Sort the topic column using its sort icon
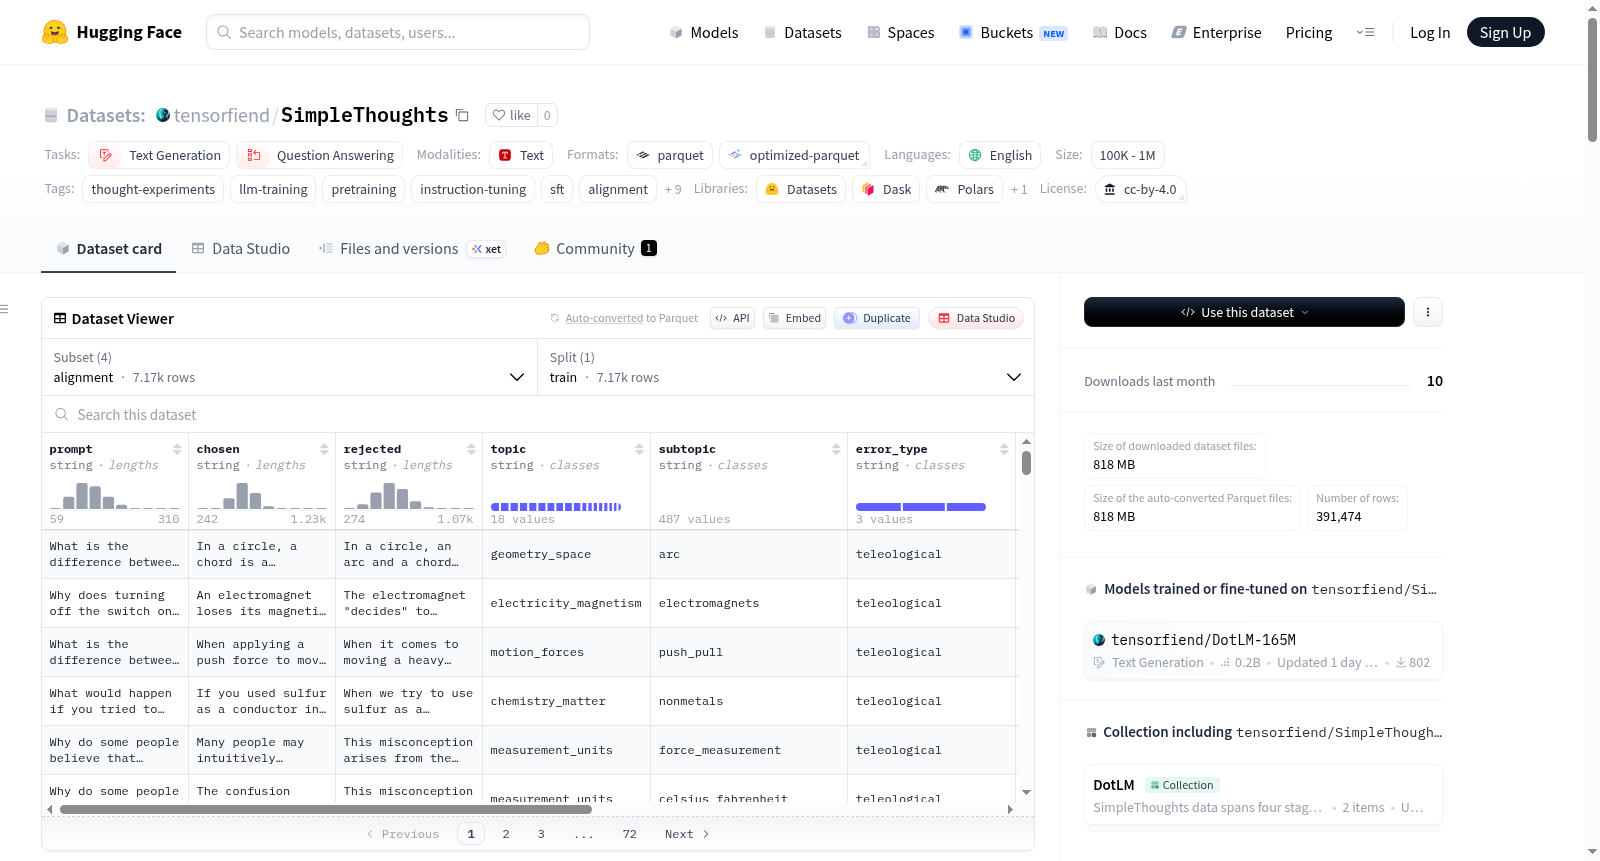1600x861 pixels. click(639, 449)
